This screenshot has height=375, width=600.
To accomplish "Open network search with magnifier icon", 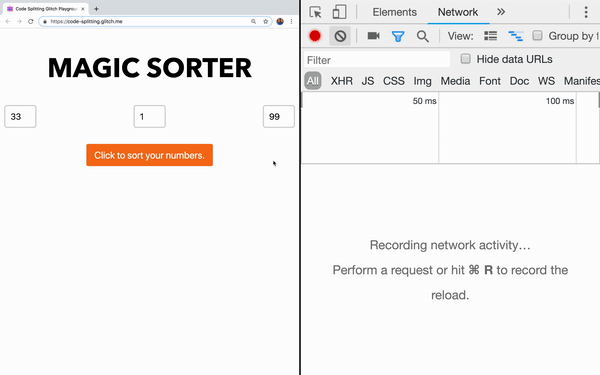I will point(422,36).
